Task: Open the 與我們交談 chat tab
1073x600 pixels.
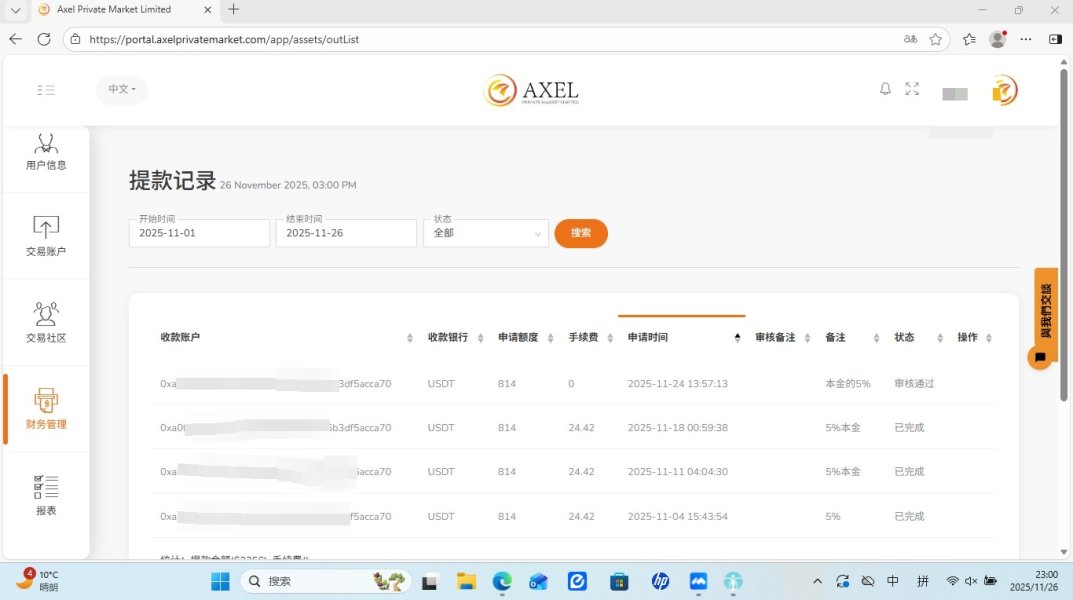Action: [1046, 310]
